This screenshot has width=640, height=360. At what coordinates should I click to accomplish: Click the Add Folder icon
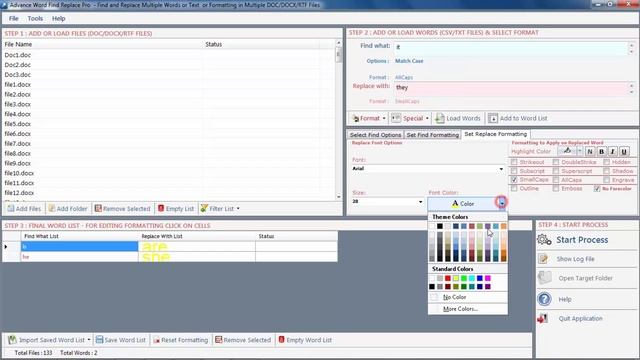click(x=51, y=209)
